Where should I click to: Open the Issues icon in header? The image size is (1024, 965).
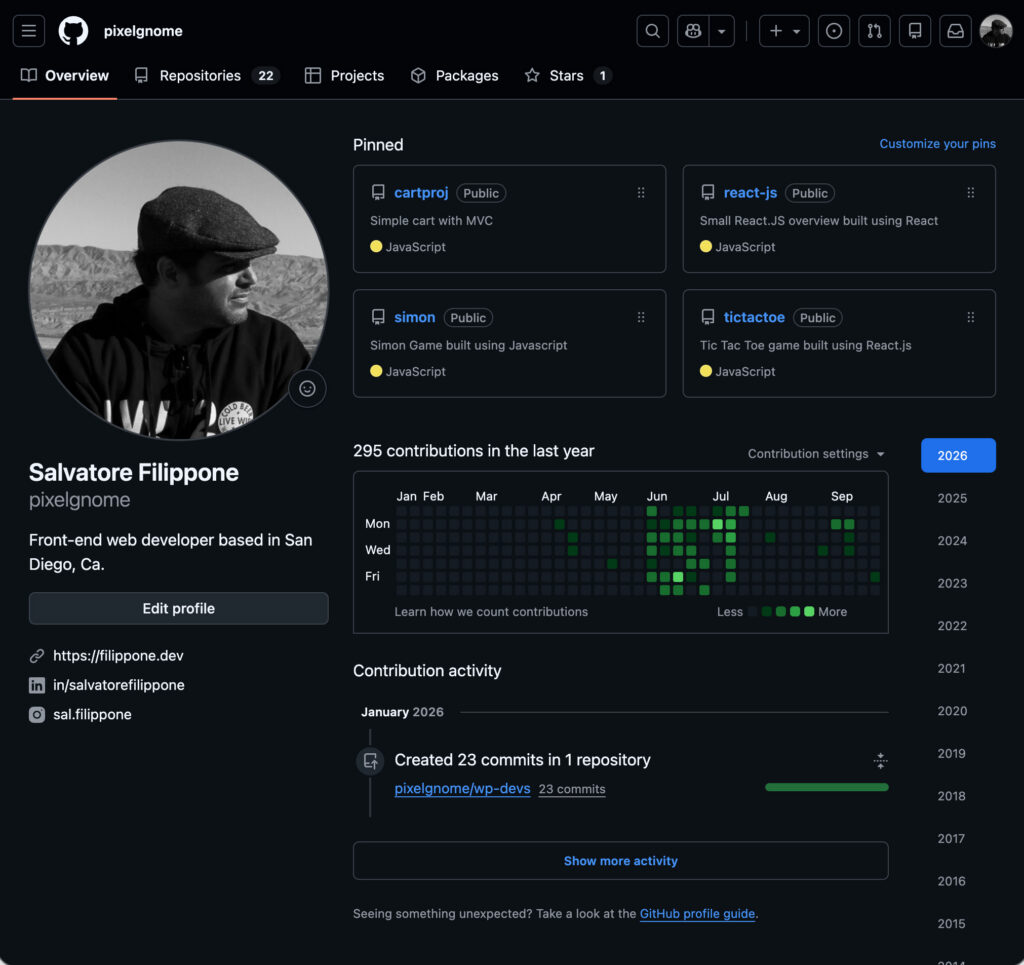(x=834, y=31)
